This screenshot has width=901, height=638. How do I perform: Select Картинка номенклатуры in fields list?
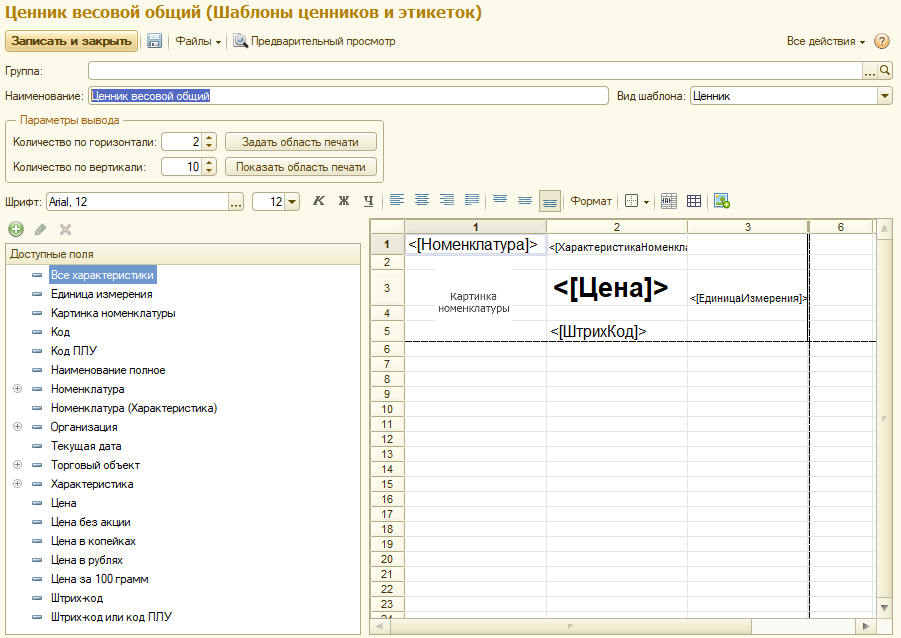pyautogui.click(x=113, y=313)
